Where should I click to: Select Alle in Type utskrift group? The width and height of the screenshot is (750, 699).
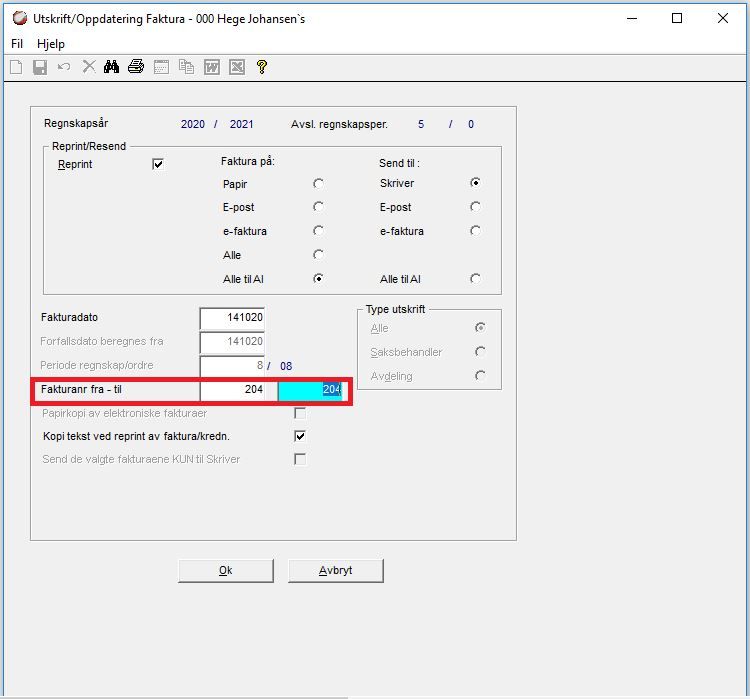point(480,328)
